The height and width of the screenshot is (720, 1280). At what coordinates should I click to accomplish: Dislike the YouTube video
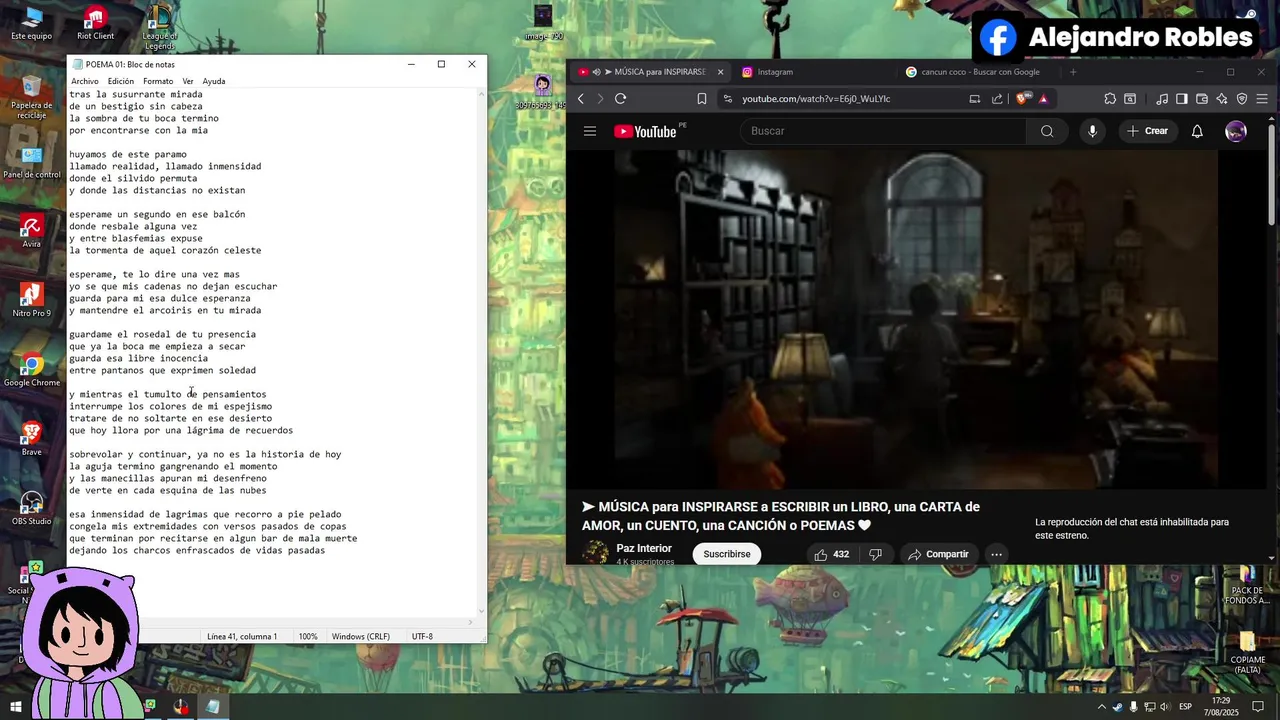coord(876,554)
